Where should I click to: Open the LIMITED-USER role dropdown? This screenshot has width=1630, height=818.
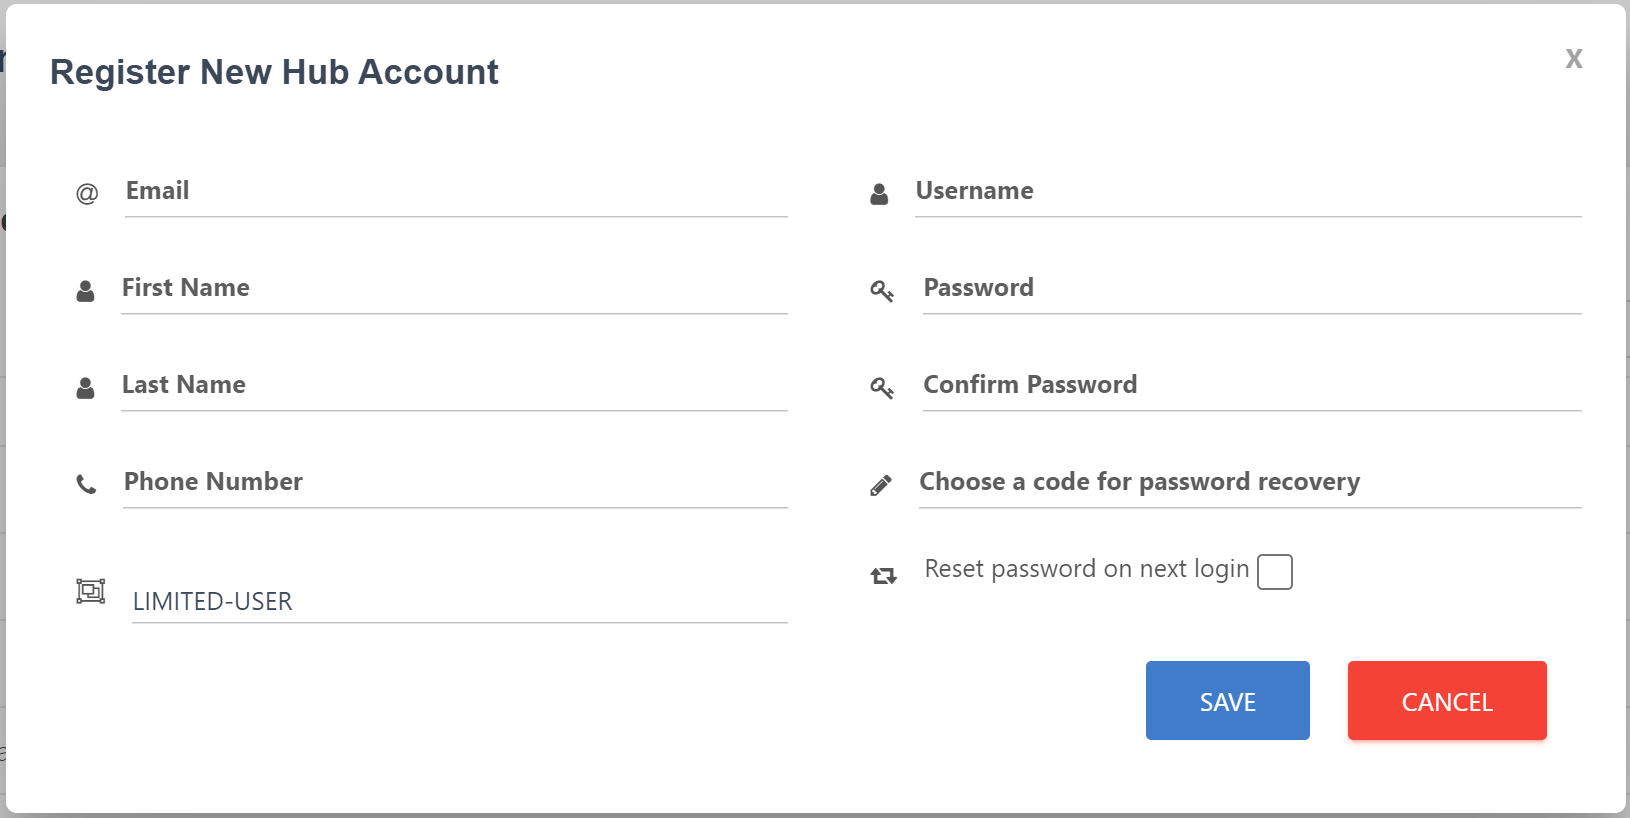click(459, 601)
